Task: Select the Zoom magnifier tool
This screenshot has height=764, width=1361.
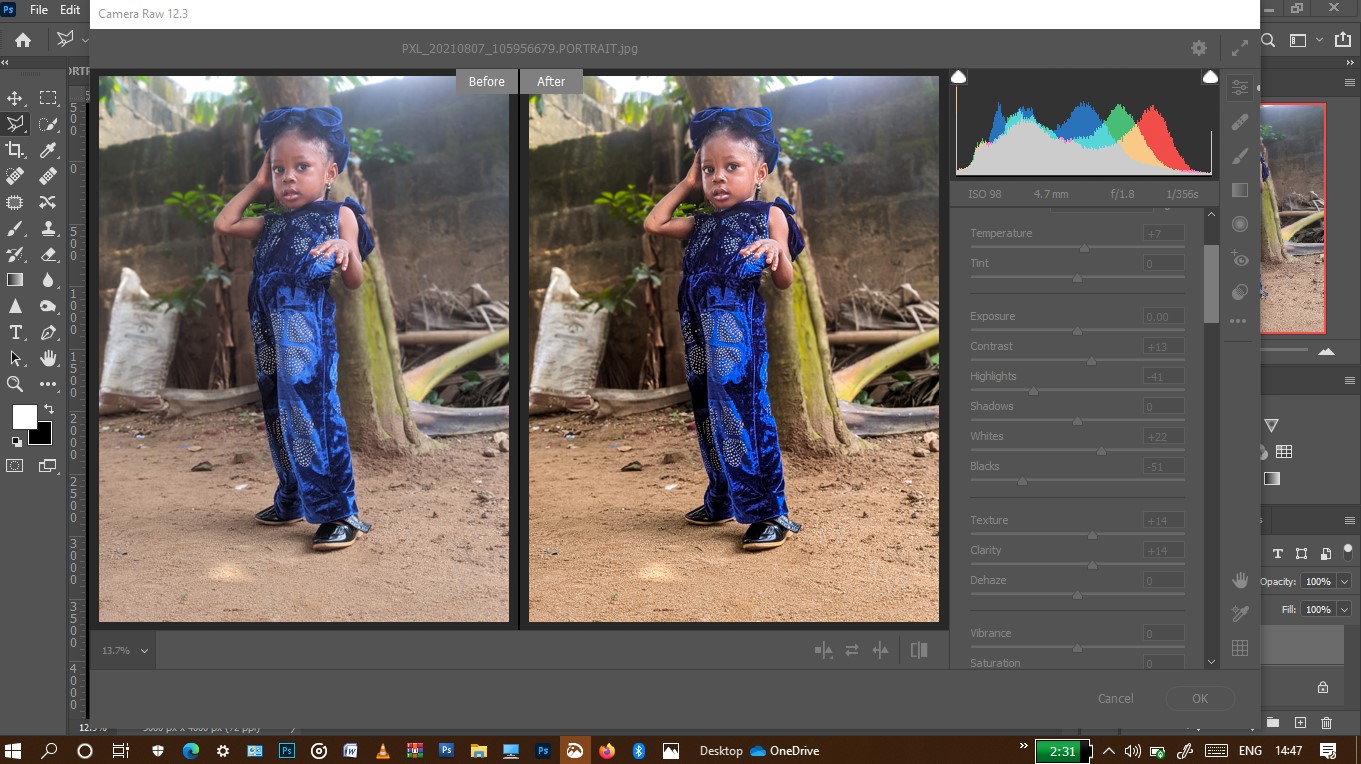Action: [x=15, y=384]
